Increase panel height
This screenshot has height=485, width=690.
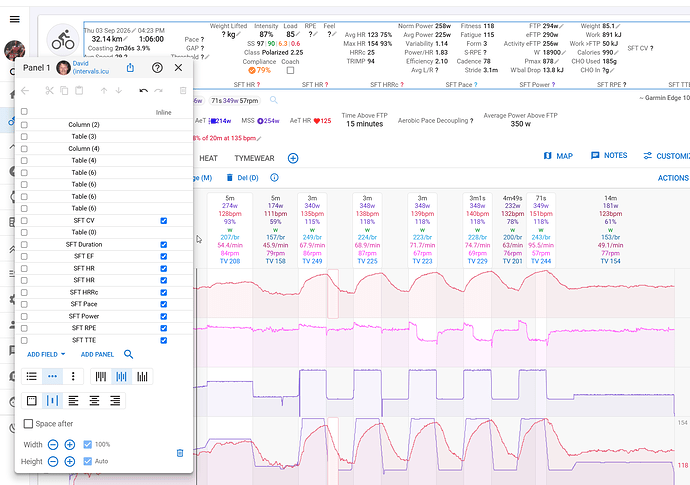(x=70, y=461)
